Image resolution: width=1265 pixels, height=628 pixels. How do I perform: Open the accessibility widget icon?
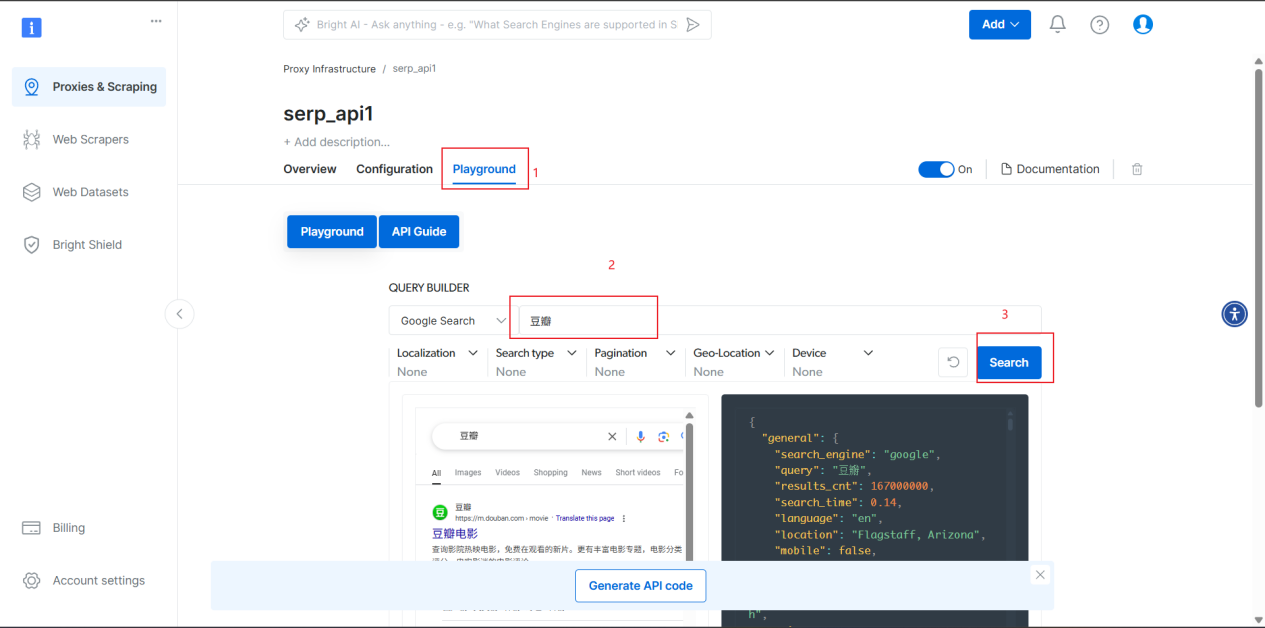pos(1235,314)
